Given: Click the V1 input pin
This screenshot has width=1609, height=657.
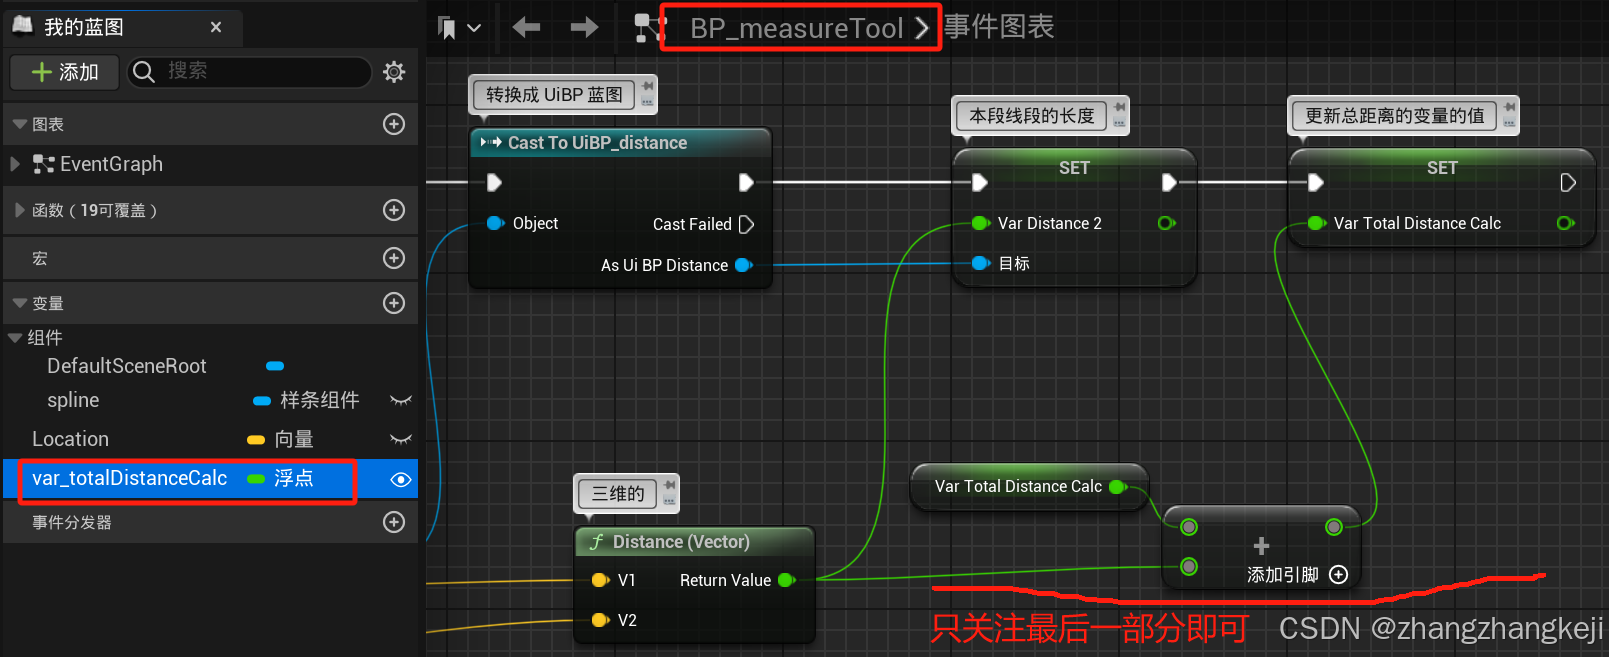Looking at the screenshot, I should [600, 580].
